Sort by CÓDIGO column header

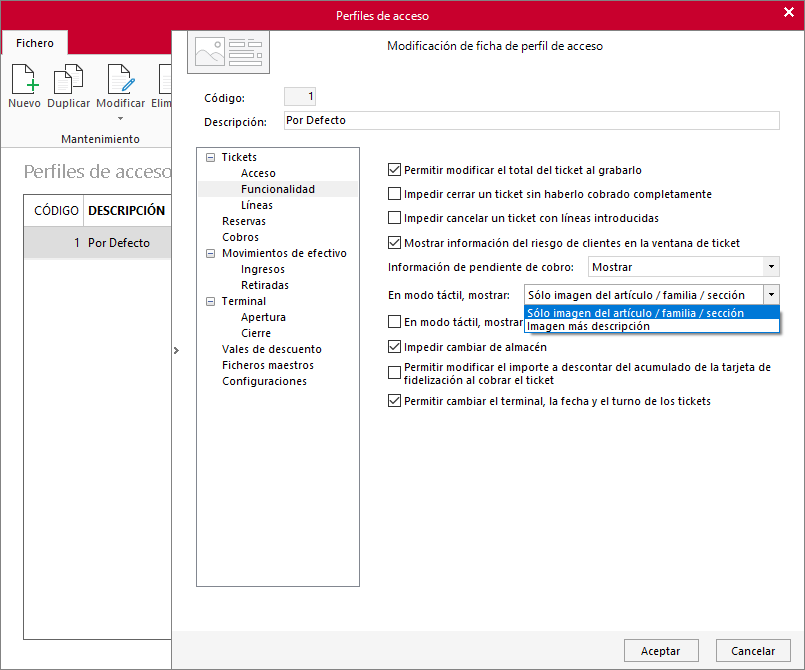[x=56, y=210]
